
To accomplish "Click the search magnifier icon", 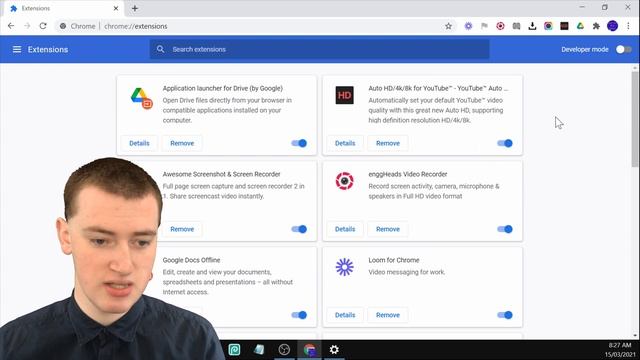I will (x=160, y=49).
